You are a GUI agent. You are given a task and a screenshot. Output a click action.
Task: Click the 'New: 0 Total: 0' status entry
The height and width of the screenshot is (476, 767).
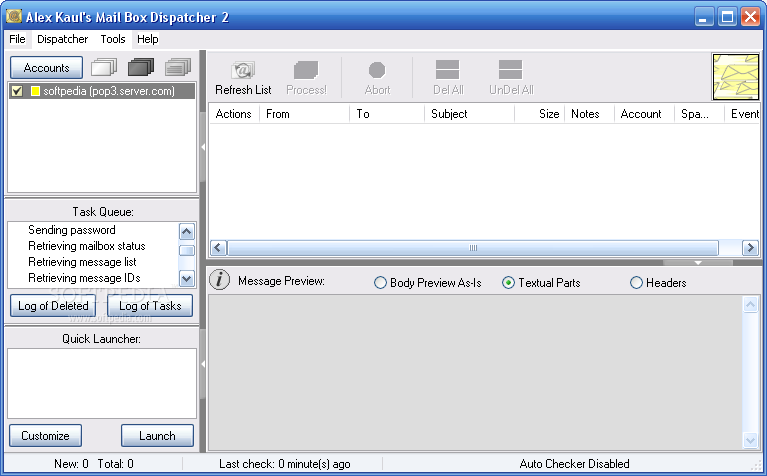(x=93, y=464)
